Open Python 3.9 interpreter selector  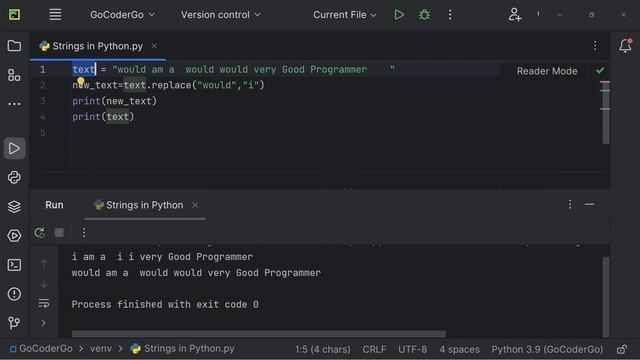point(547,349)
